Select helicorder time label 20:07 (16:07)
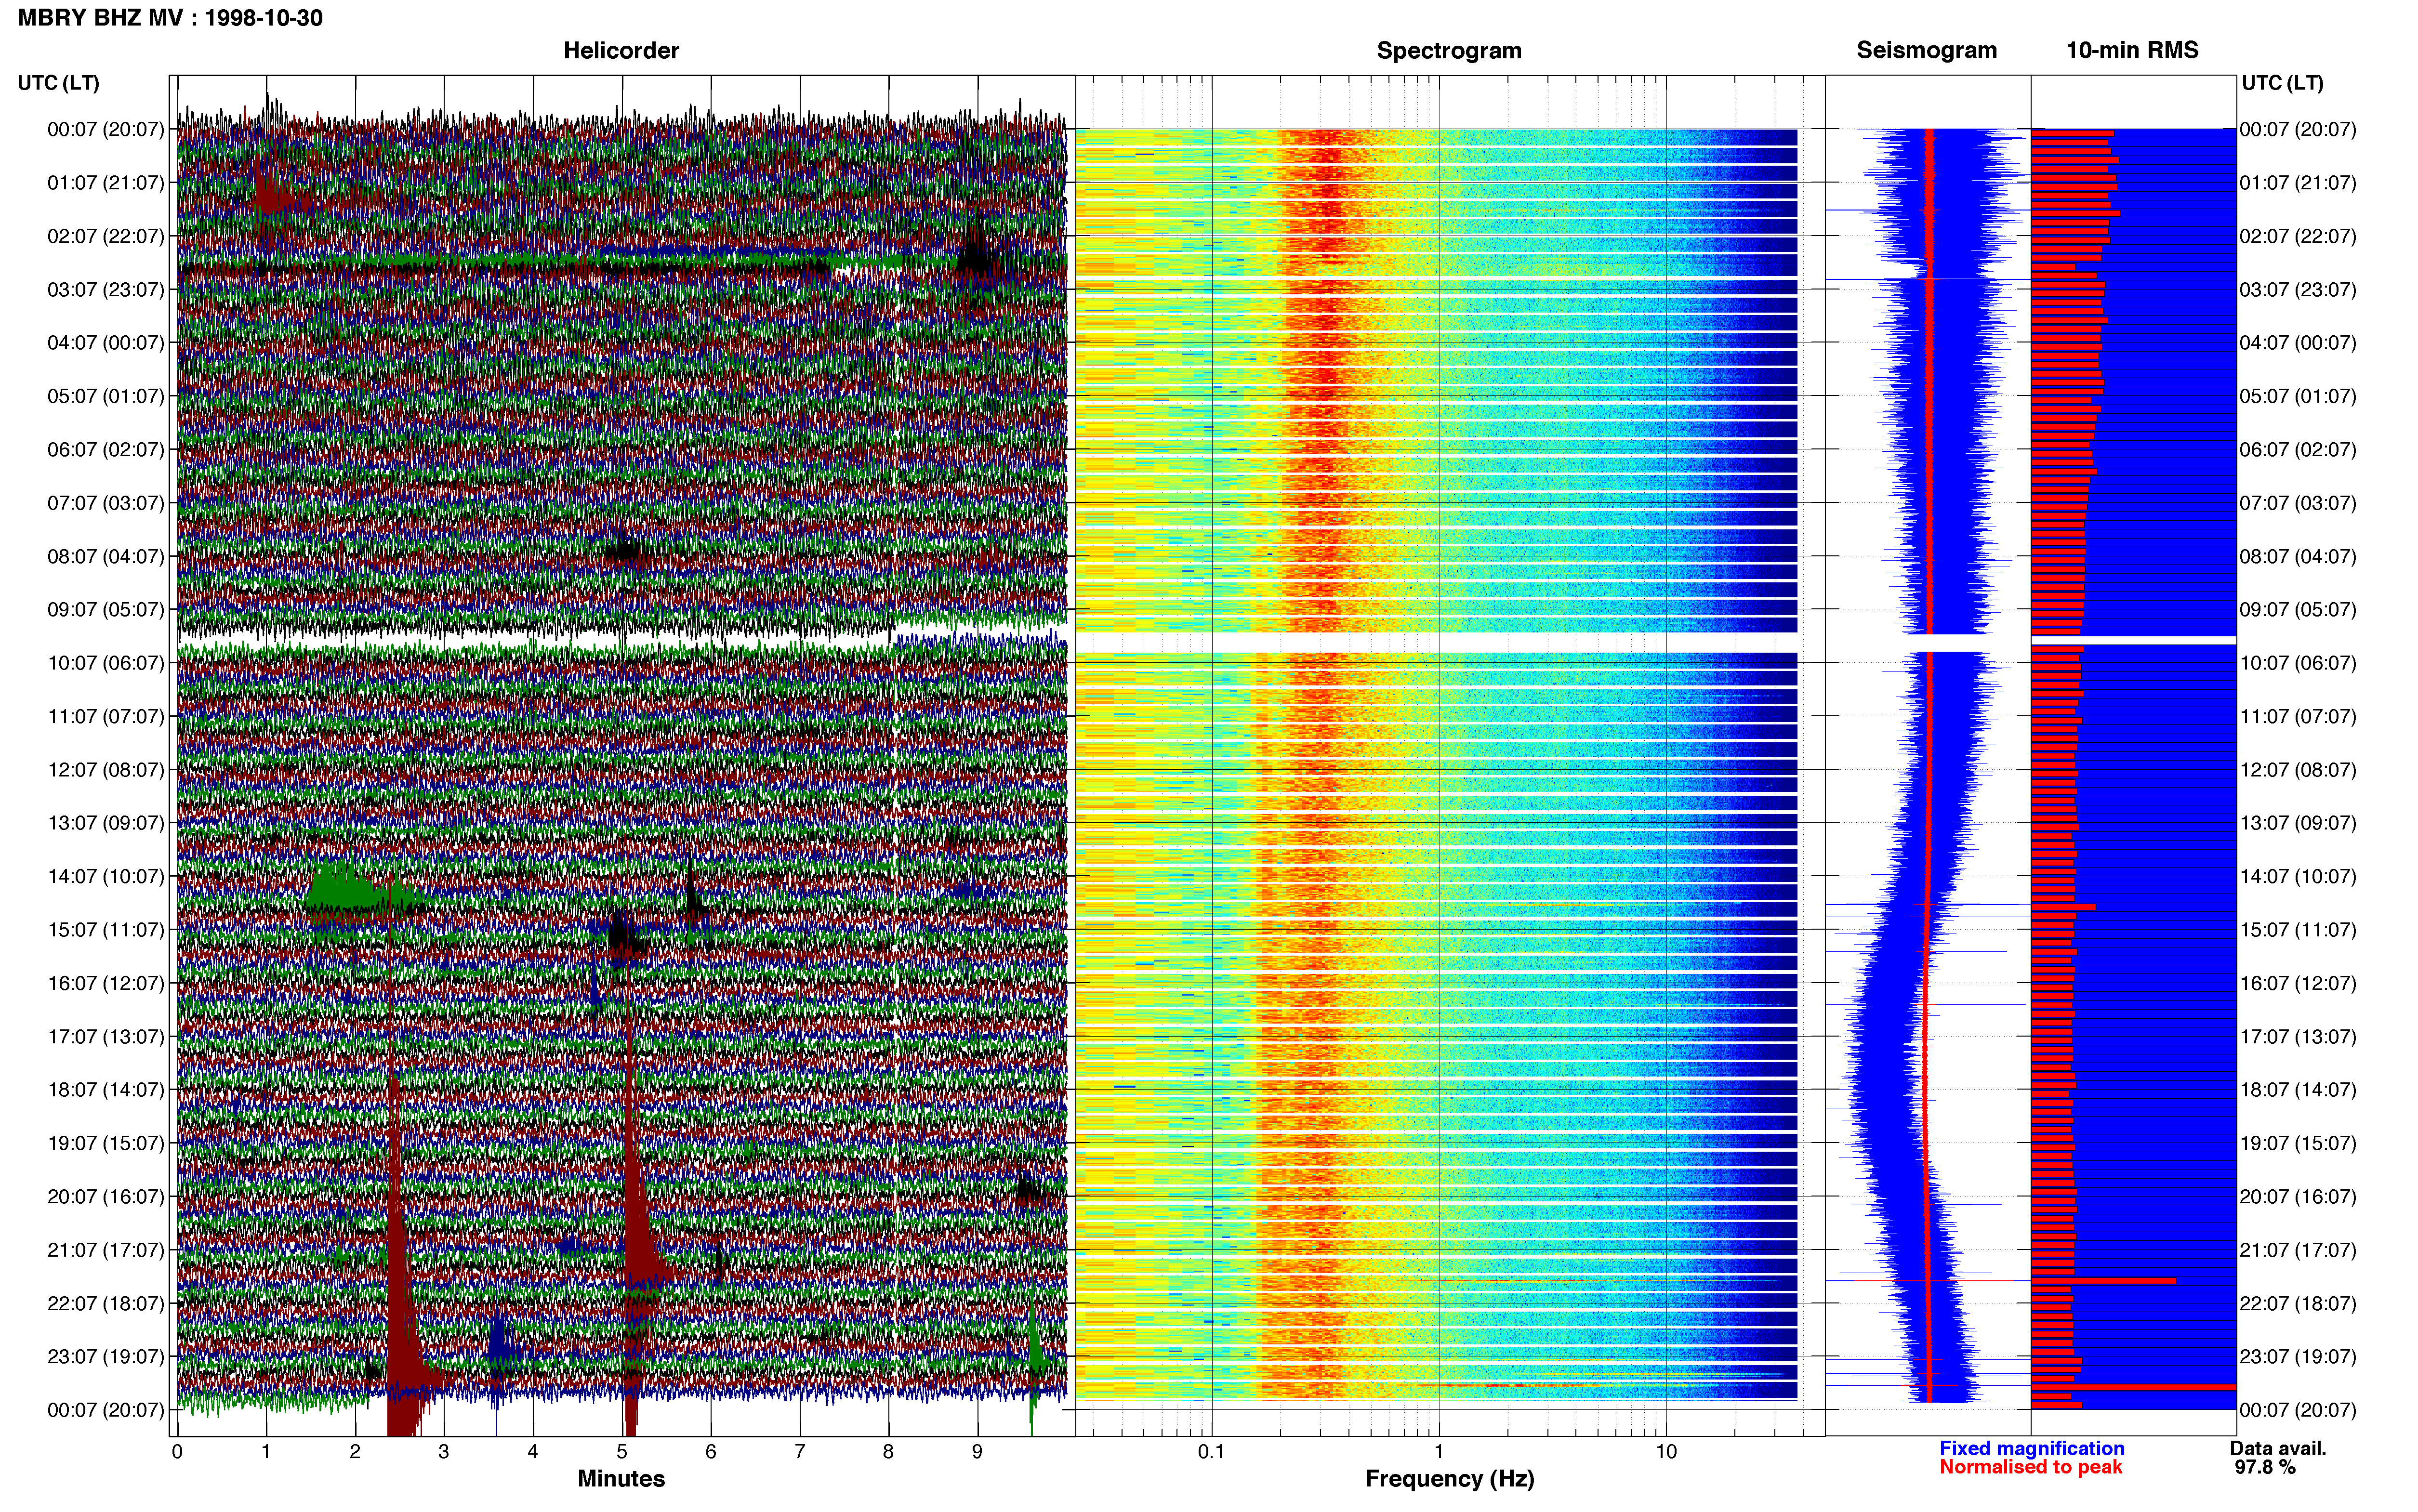The width and height of the screenshot is (2418, 1512). [106, 1197]
